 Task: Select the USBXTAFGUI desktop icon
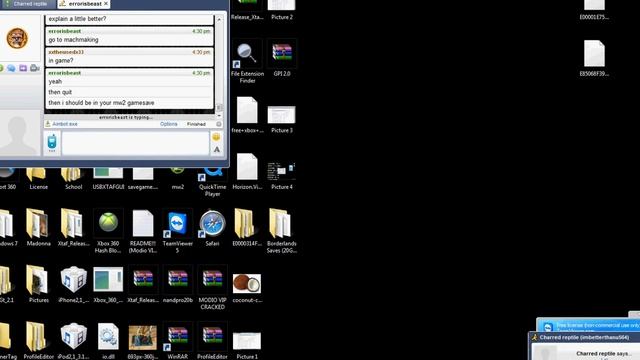click(x=108, y=180)
